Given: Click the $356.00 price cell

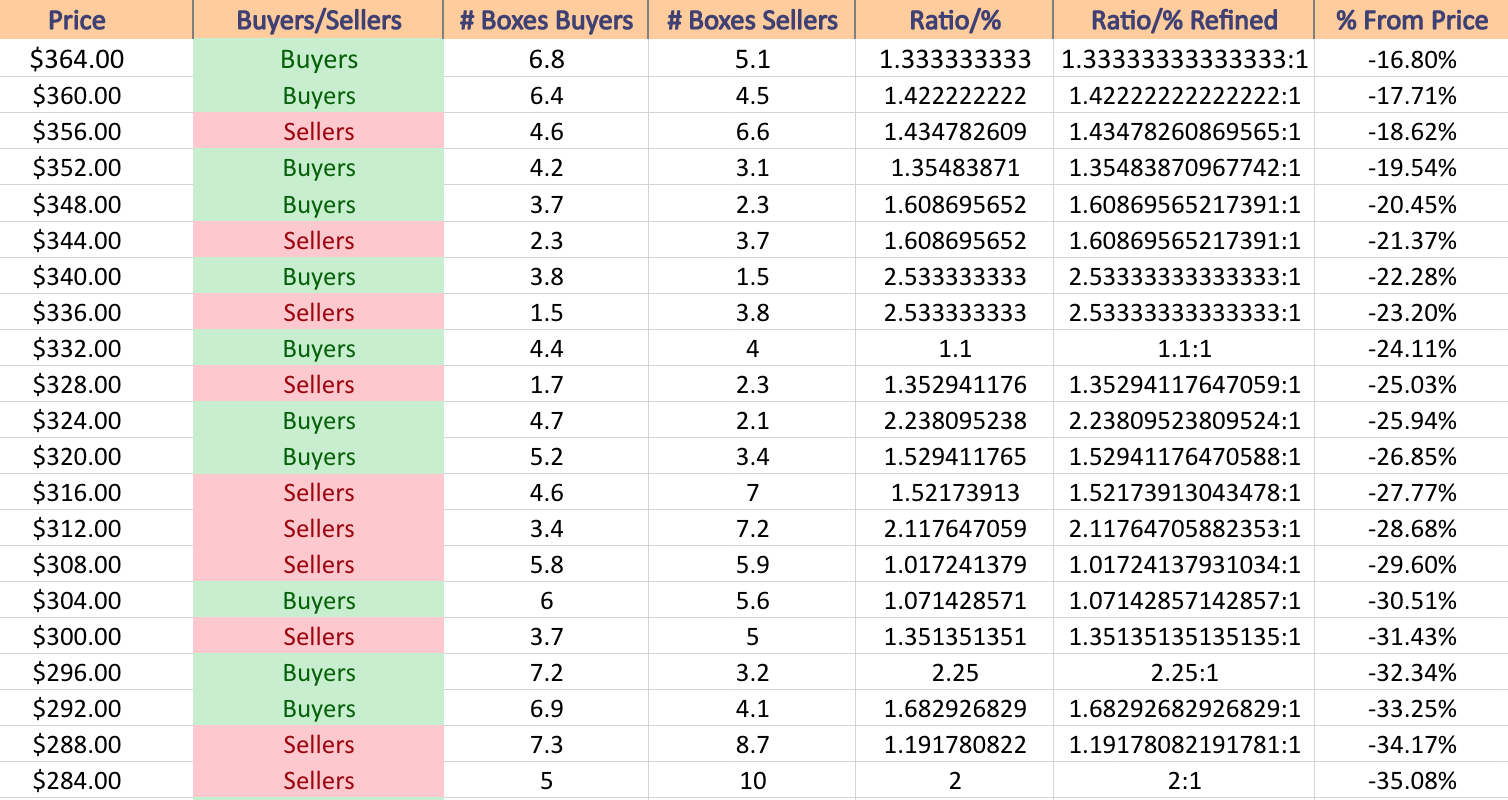Looking at the screenshot, I should 96,132.
